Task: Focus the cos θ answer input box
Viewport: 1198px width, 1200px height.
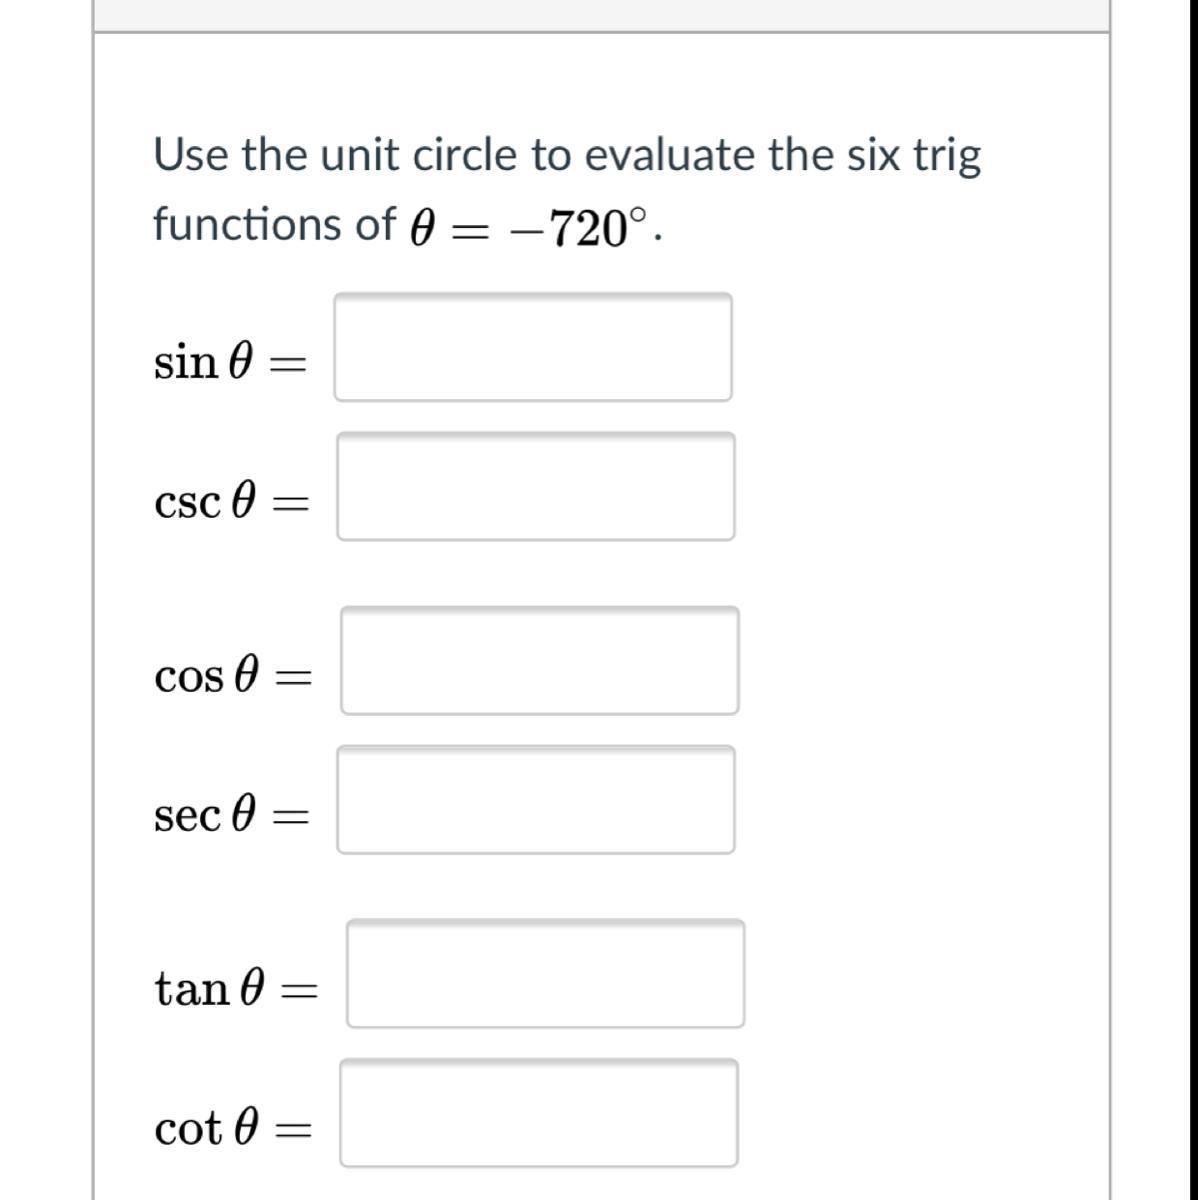Action: pyautogui.click(x=540, y=661)
